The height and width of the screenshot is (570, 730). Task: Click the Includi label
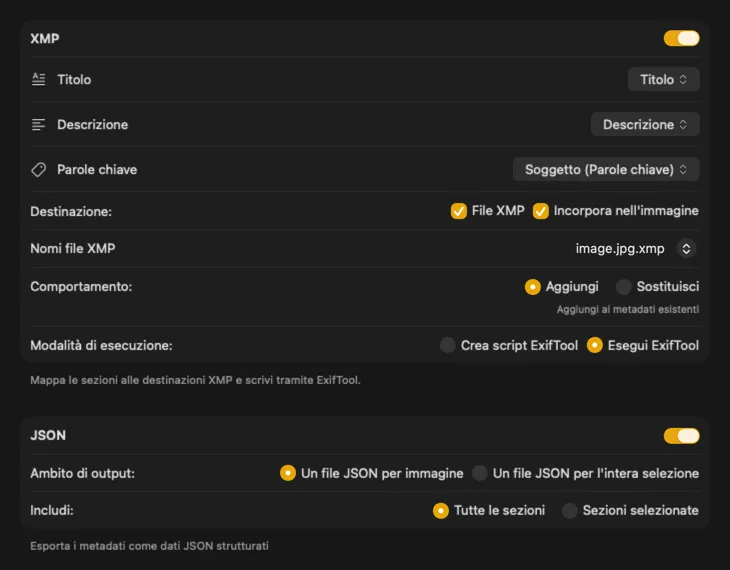(x=52, y=510)
